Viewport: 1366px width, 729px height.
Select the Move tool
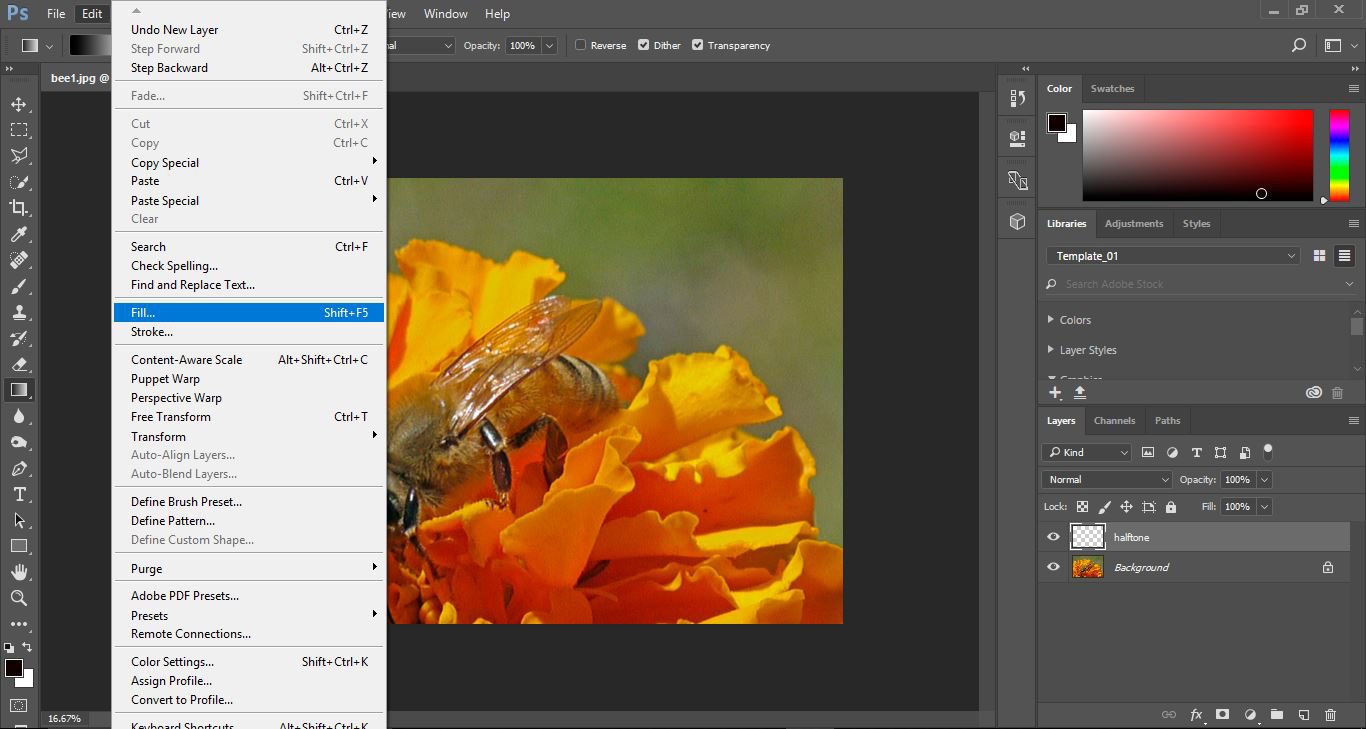coord(19,104)
